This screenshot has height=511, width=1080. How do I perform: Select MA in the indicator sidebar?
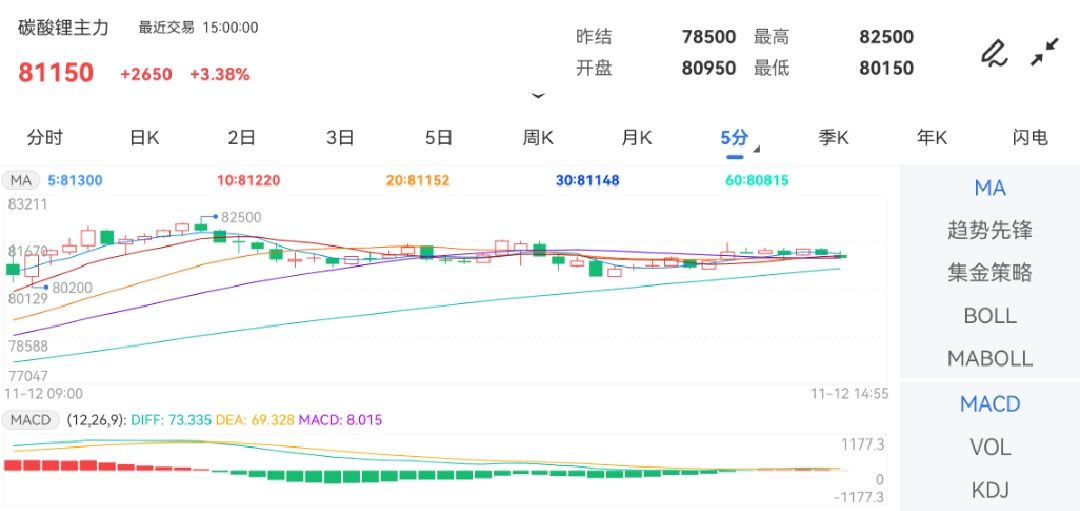pyautogui.click(x=990, y=187)
